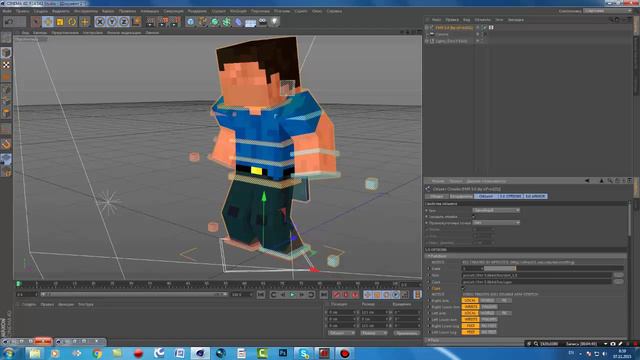Activate the Move tool in top toolbar
The width and height of the screenshot is (640, 360).
pyautogui.click(x=48, y=22)
